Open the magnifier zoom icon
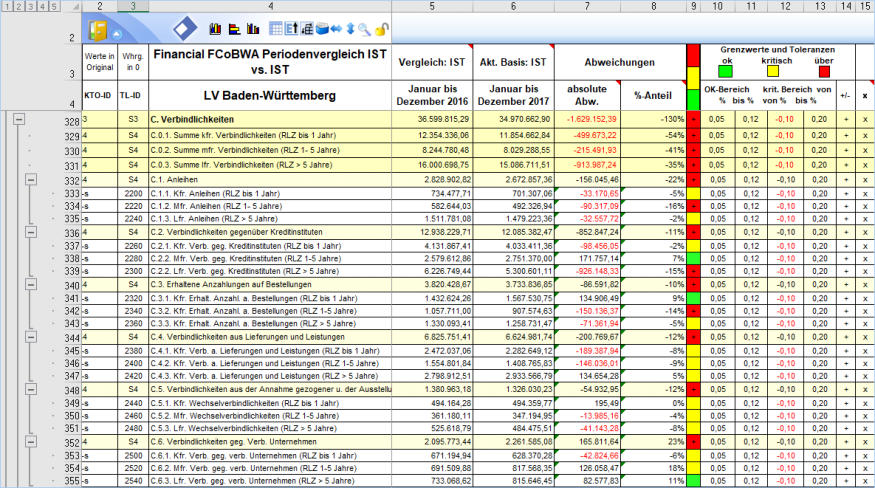This screenshot has height=488, width=875. pos(364,30)
